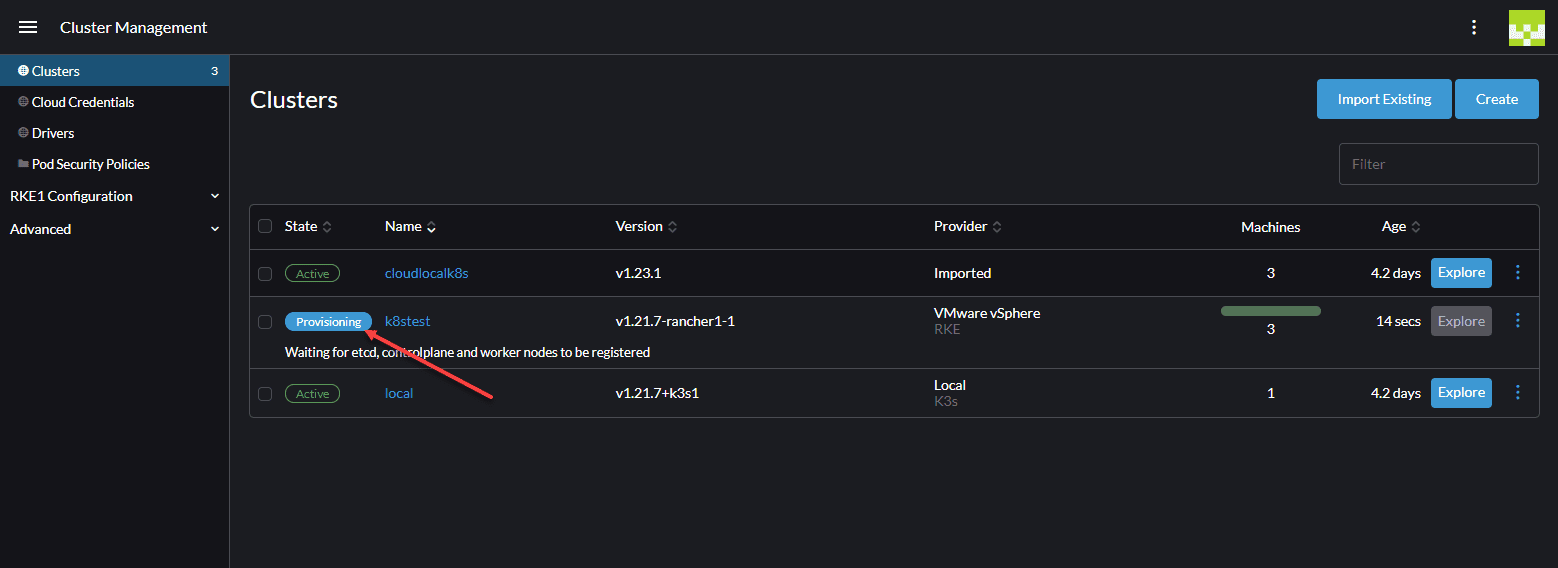Open Pod Security Policies
The width and height of the screenshot is (1558, 568).
point(90,164)
